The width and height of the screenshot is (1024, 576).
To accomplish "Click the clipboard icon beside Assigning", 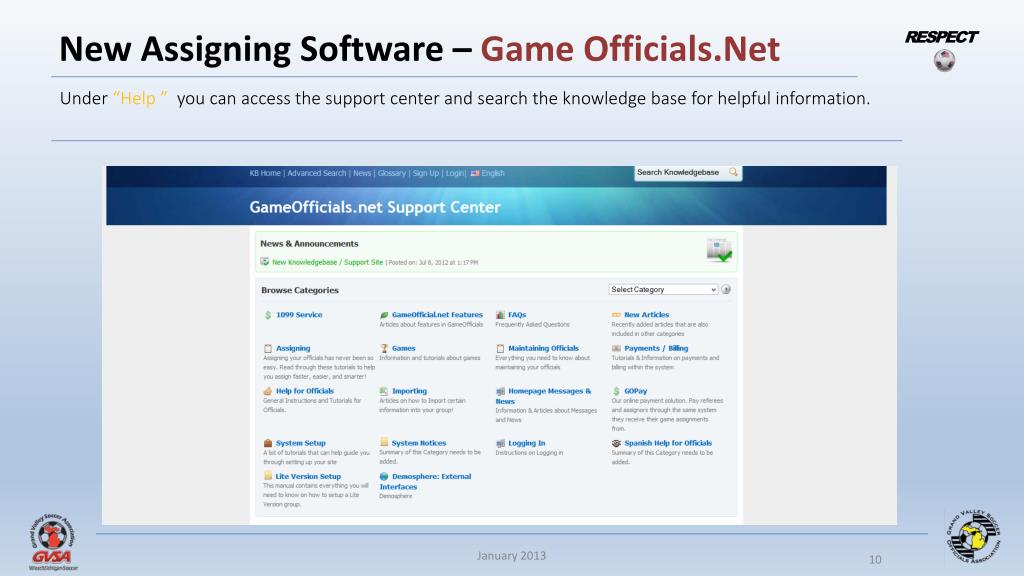I will (268, 349).
